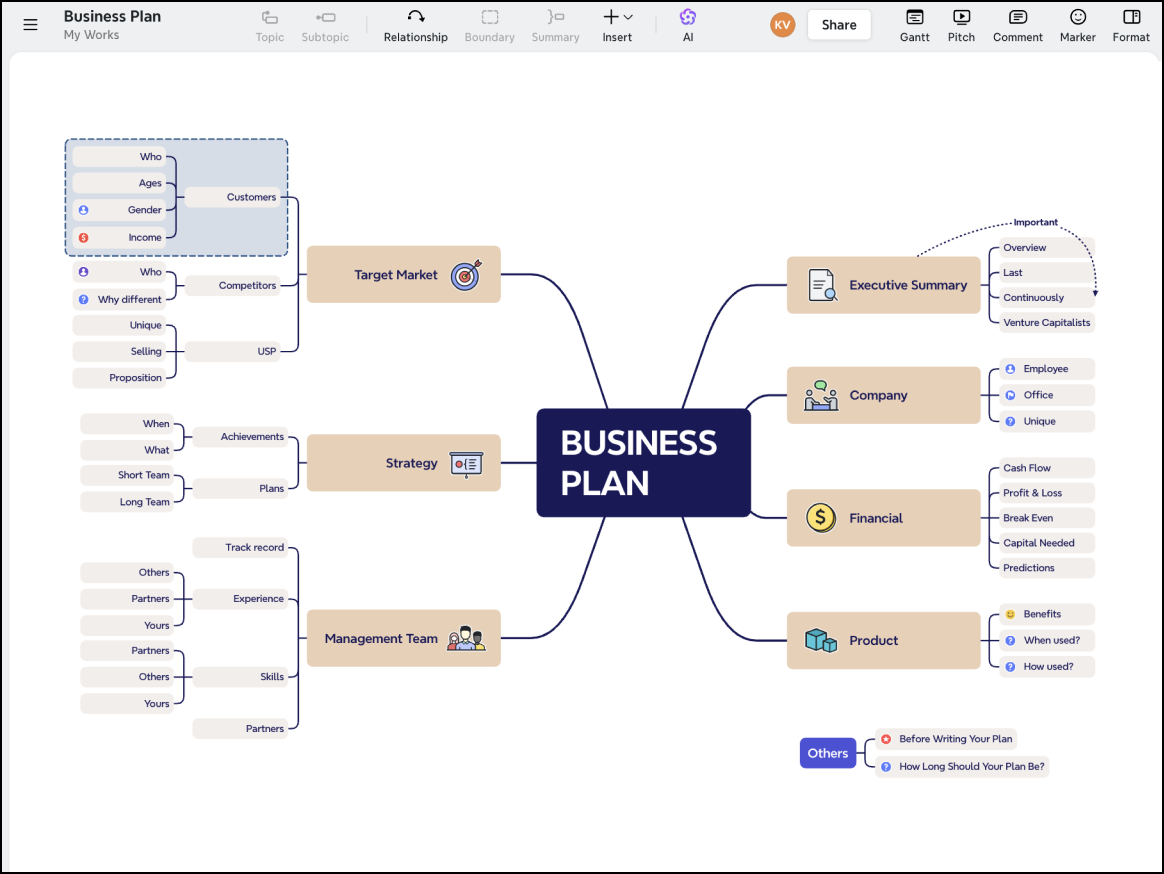Start Pitch mode

(x=961, y=26)
